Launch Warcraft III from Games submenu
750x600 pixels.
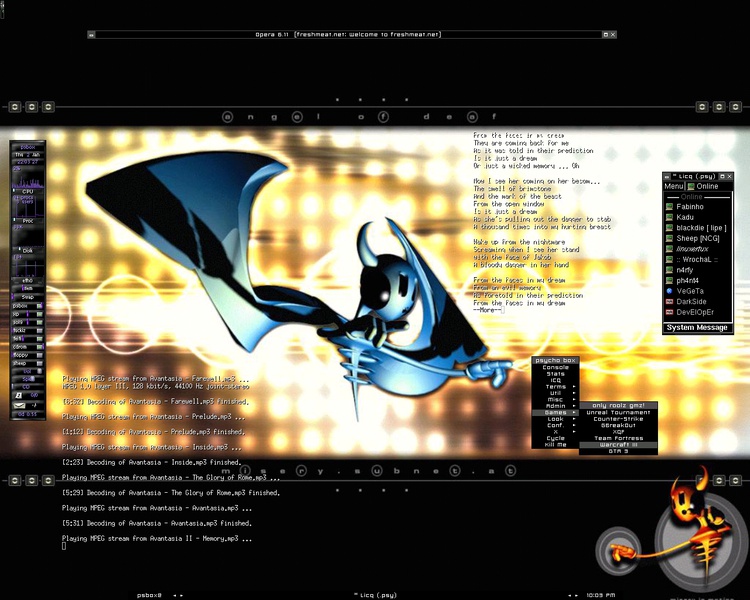618,444
